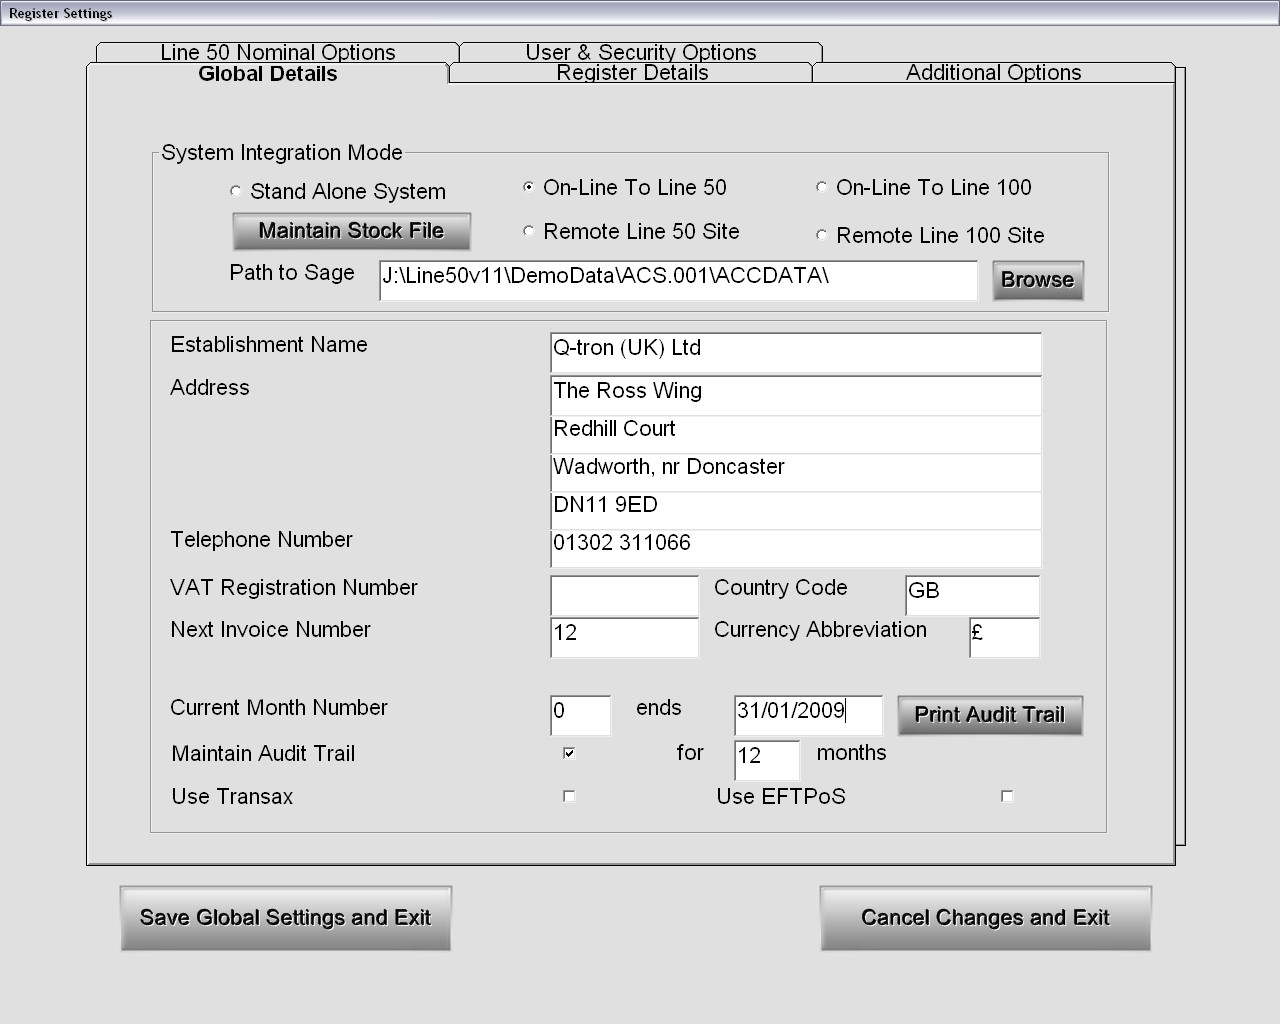Click postcode field DN11 9ED
1280x1024 pixels.
796,510
